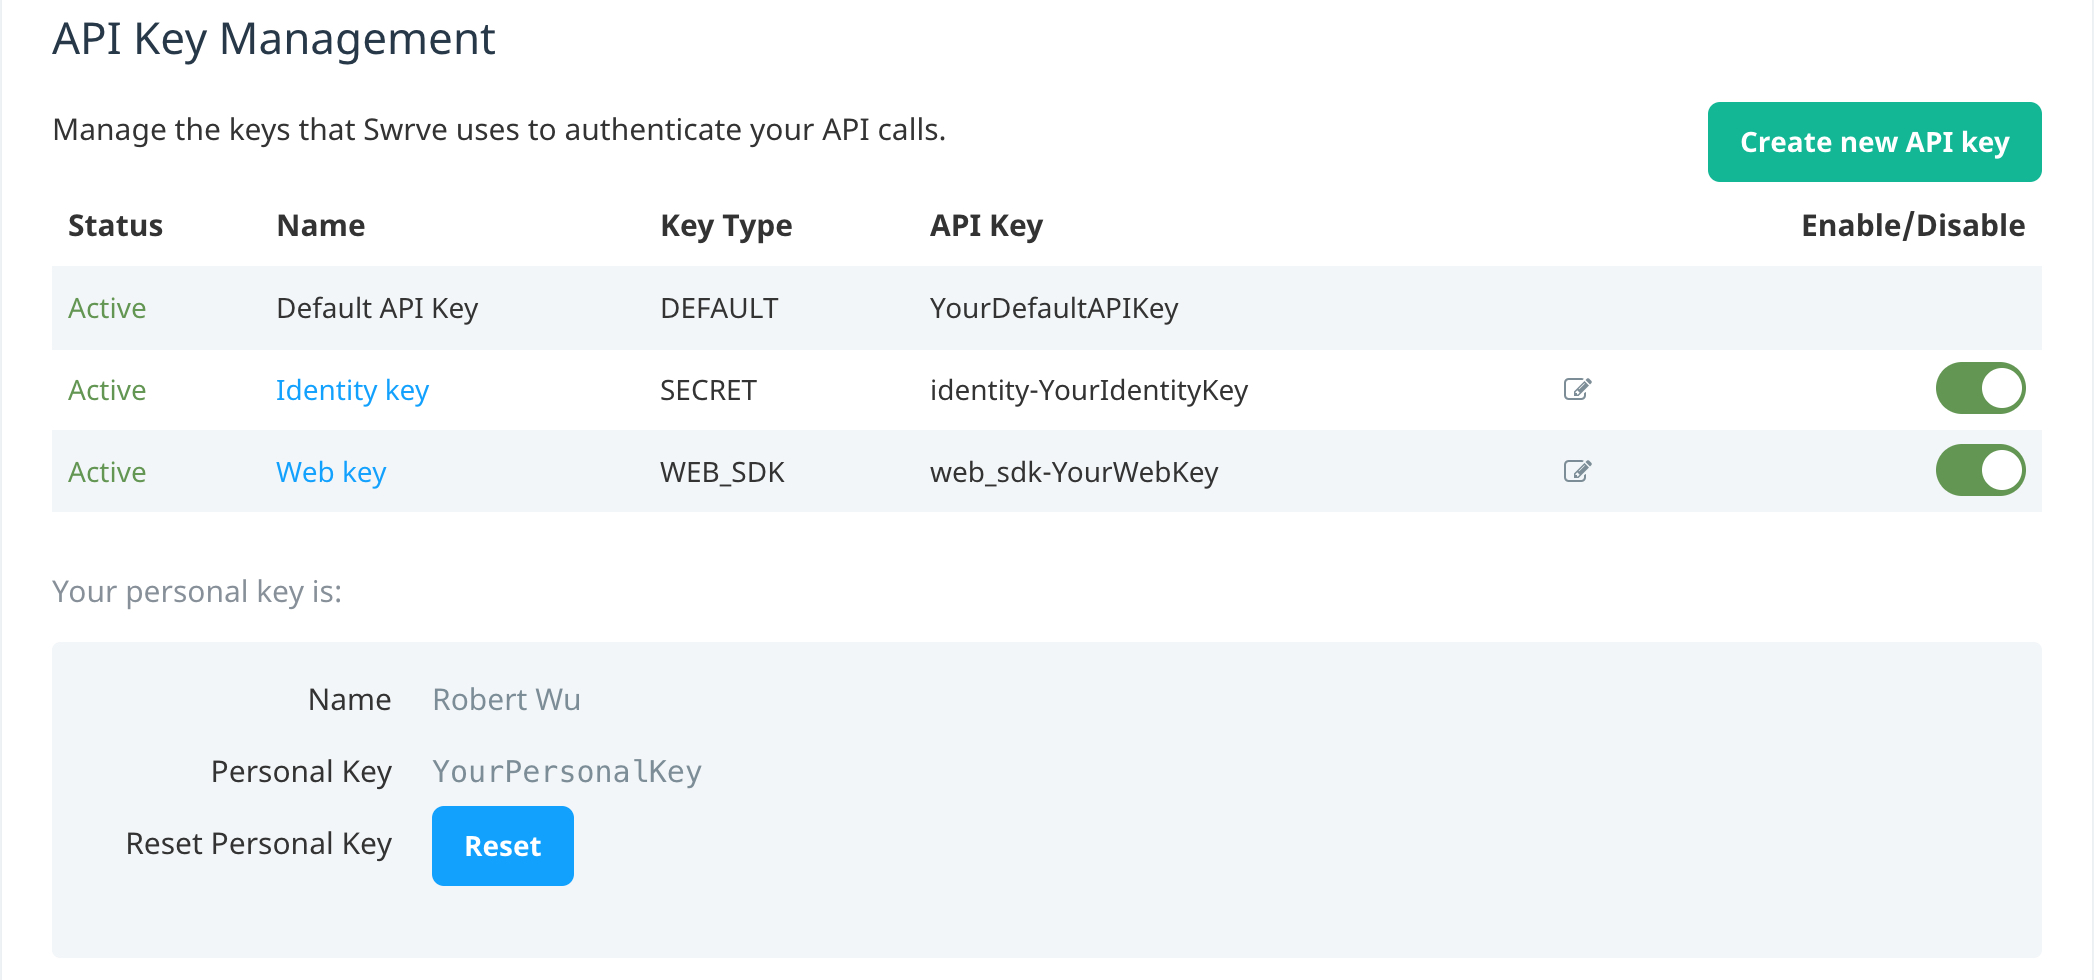The image size is (2094, 980).
Task: Click the YourPersonalKey value
Action: [566, 770]
